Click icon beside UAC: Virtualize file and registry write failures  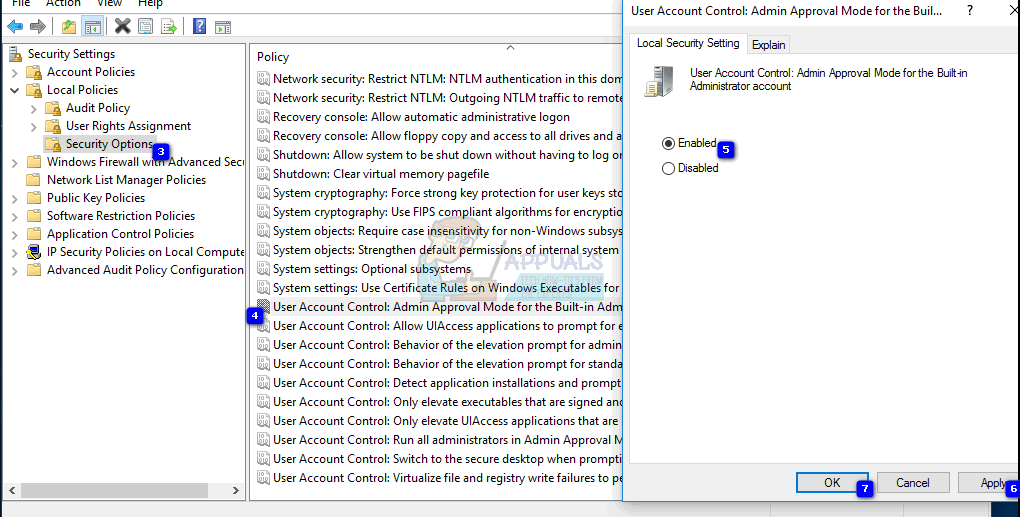pos(263,477)
